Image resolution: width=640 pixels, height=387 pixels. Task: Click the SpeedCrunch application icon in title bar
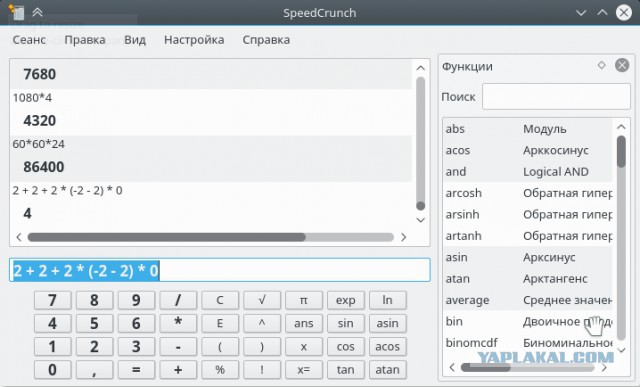point(16,12)
